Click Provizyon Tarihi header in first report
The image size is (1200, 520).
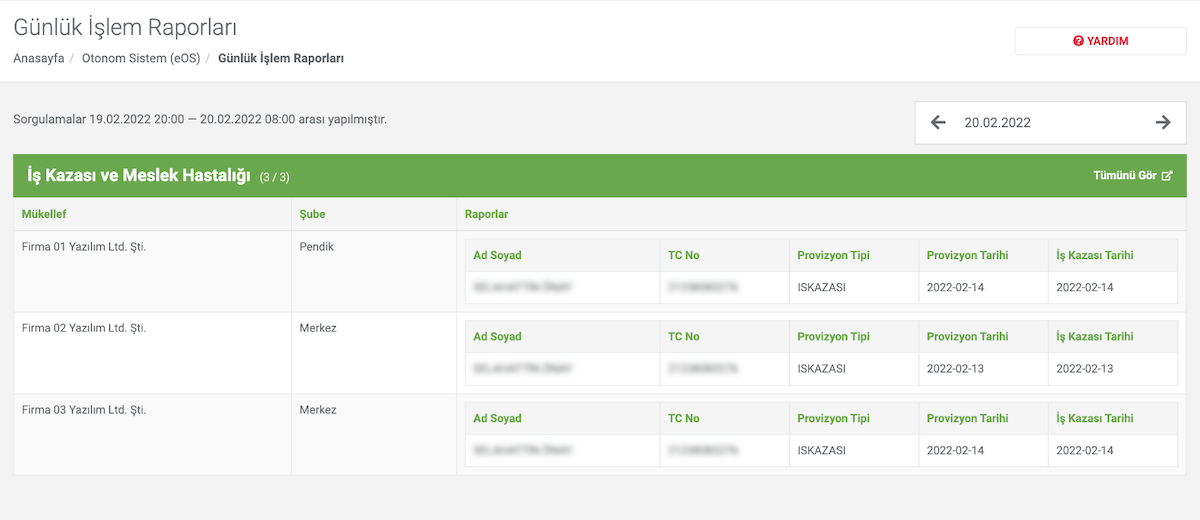[967, 255]
